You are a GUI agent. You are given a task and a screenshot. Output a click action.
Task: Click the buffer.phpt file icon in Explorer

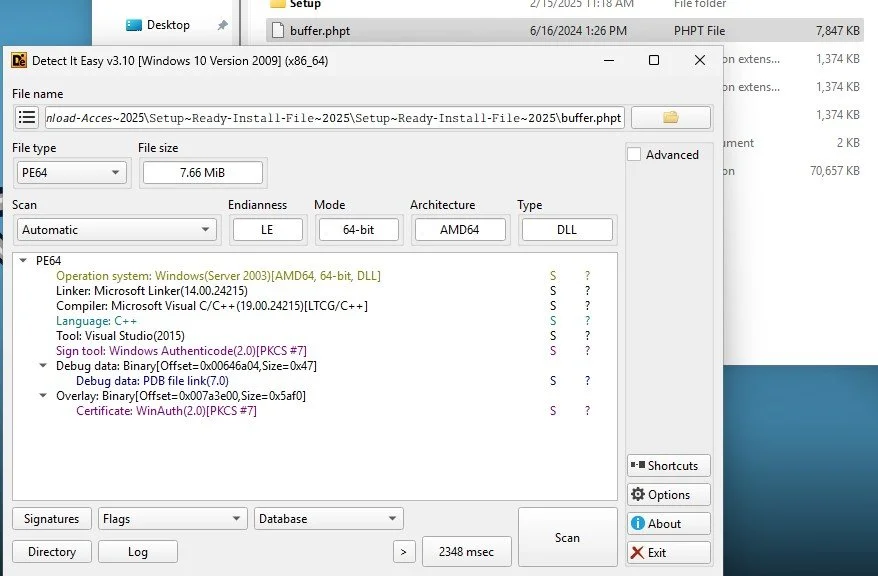tap(277, 30)
